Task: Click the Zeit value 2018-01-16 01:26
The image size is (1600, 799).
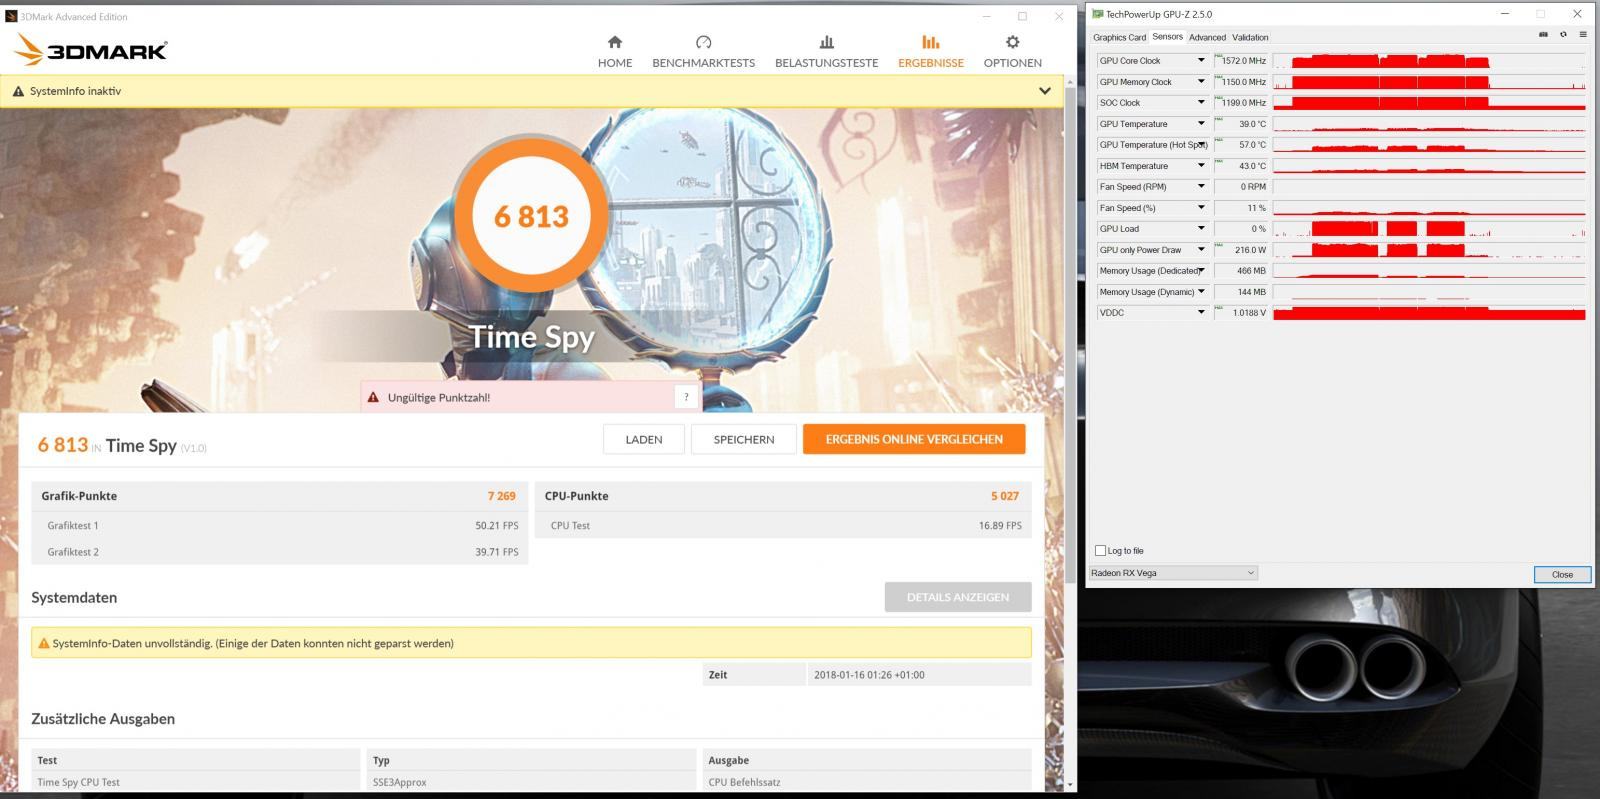Action: [869, 675]
